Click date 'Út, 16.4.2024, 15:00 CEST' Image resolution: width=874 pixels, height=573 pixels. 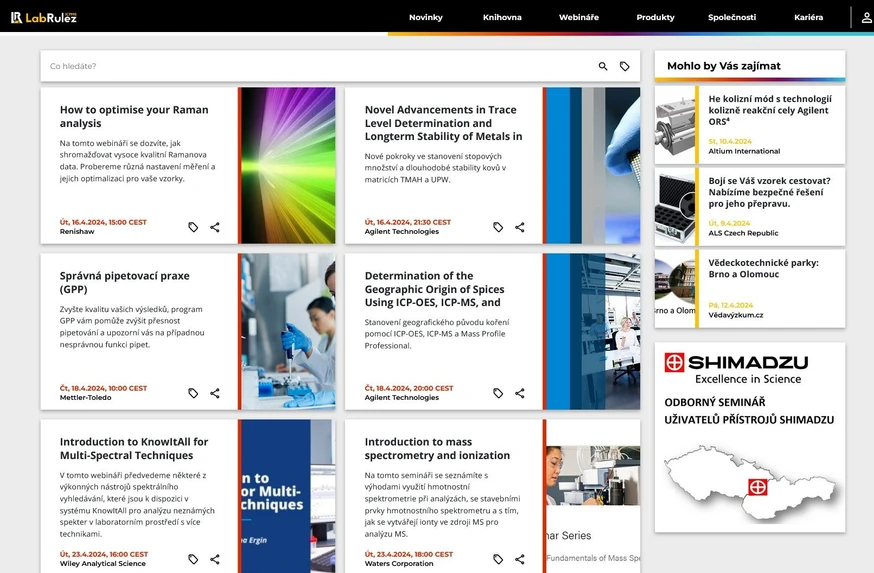[103, 222]
